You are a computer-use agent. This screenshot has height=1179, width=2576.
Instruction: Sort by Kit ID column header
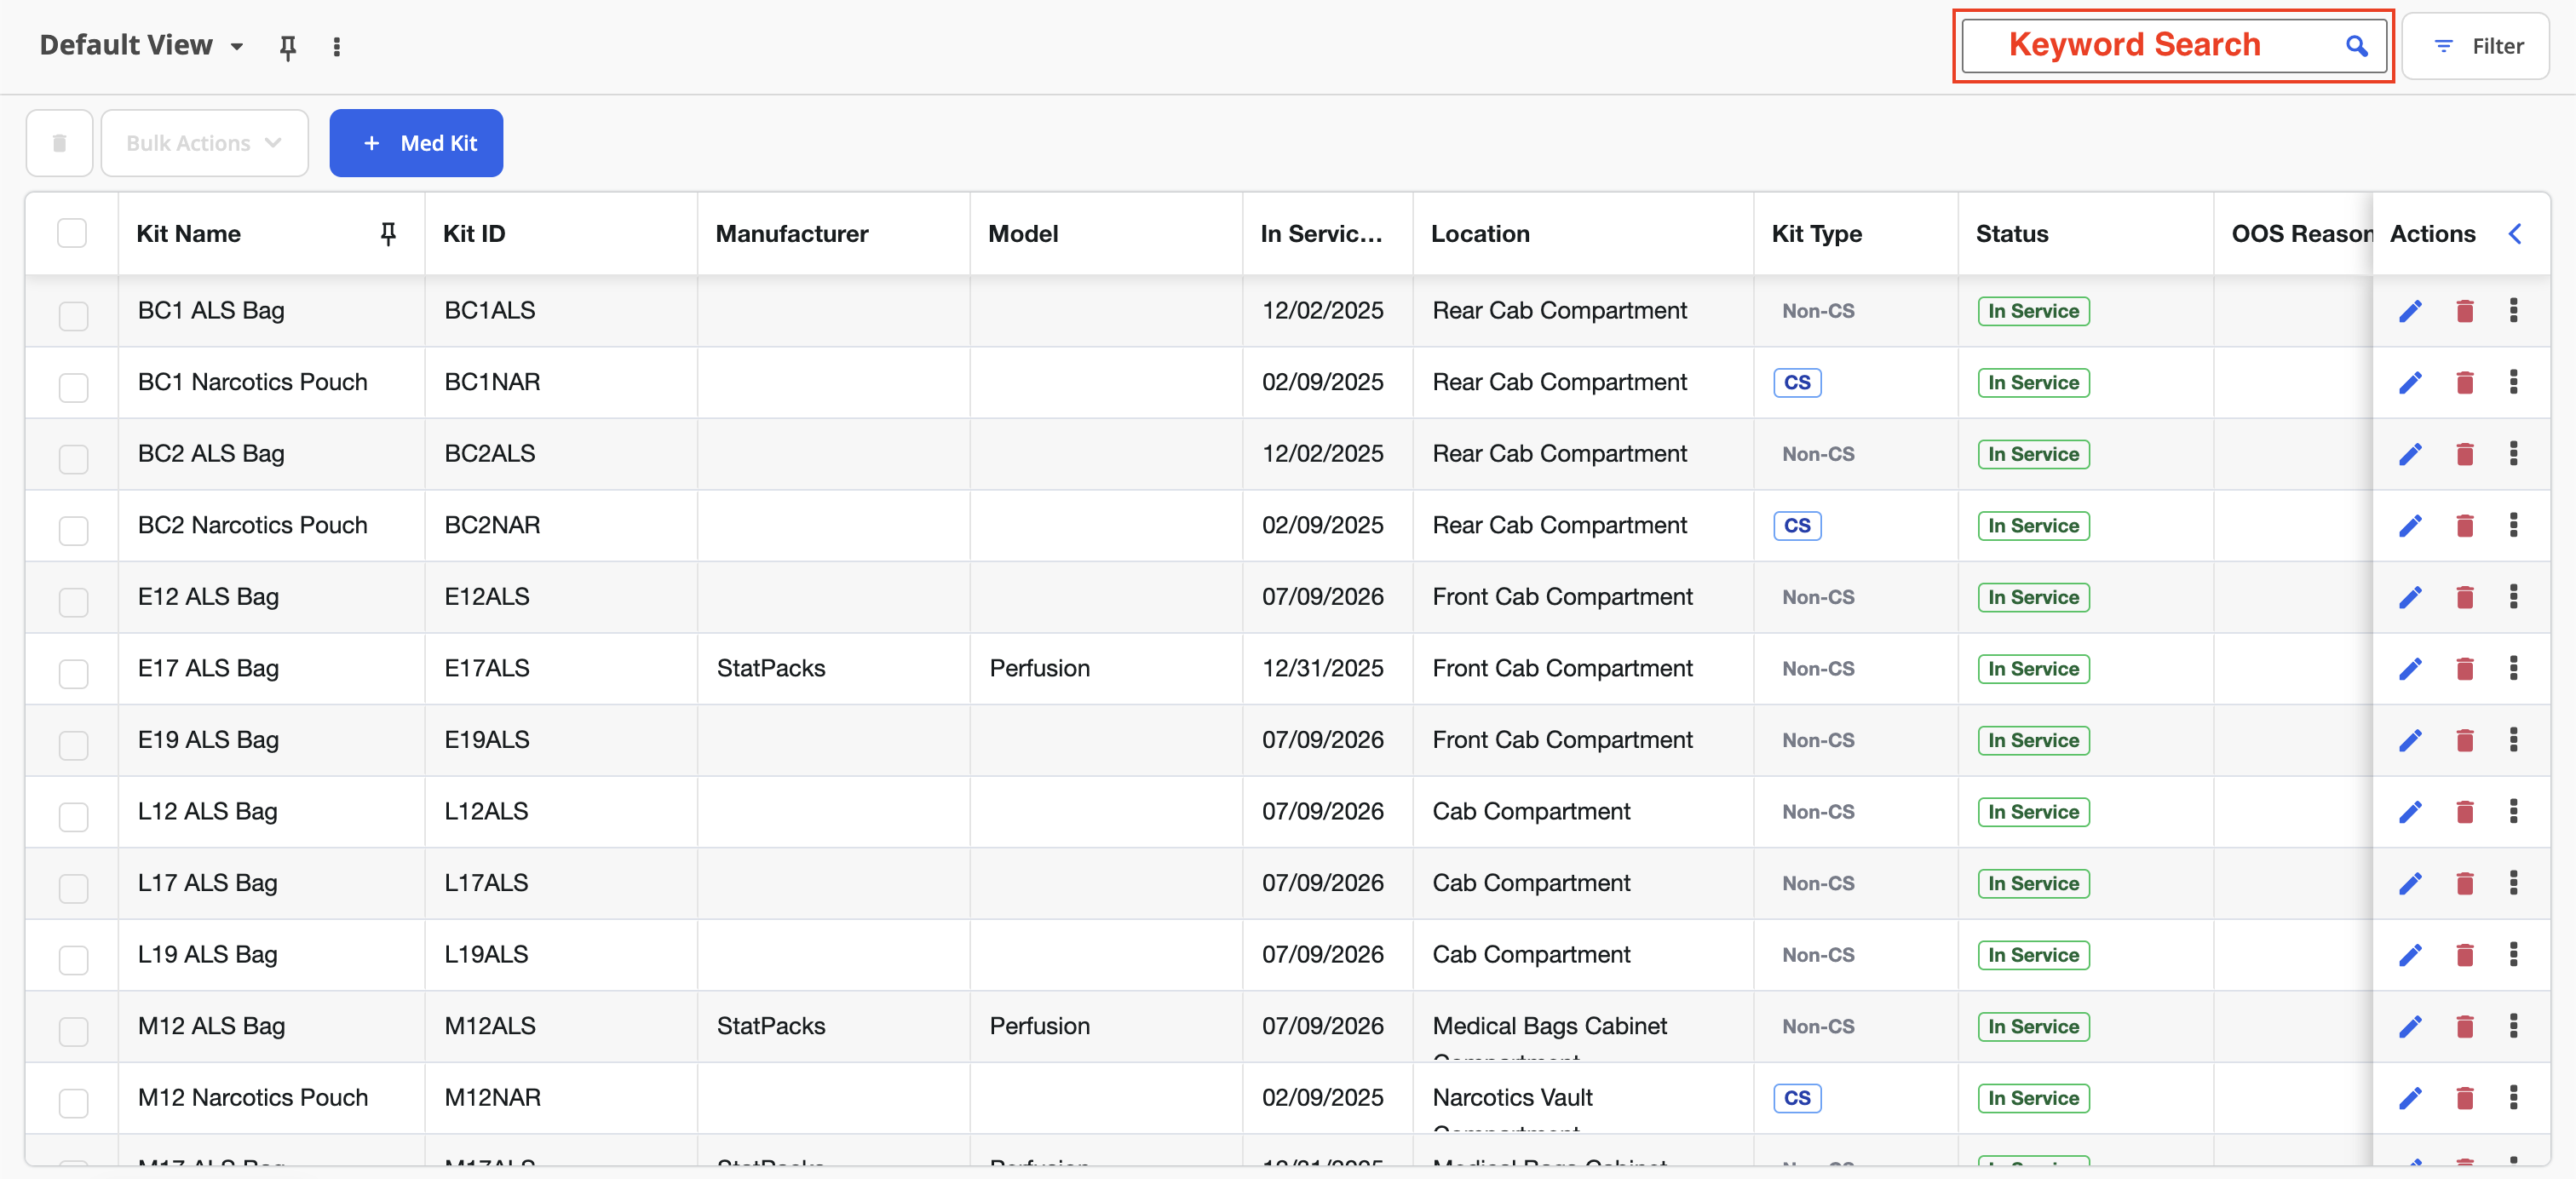coord(474,234)
